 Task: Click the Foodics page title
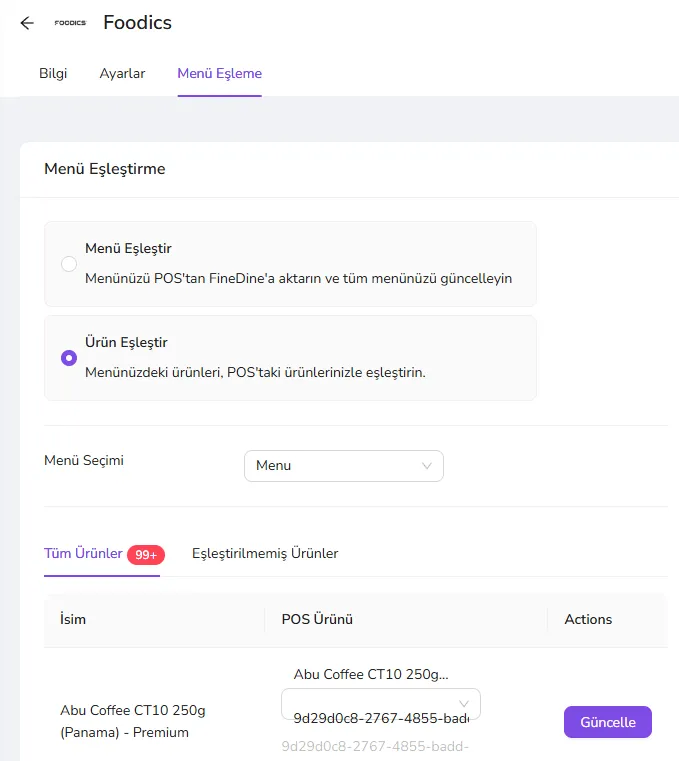(x=137, y=22)
